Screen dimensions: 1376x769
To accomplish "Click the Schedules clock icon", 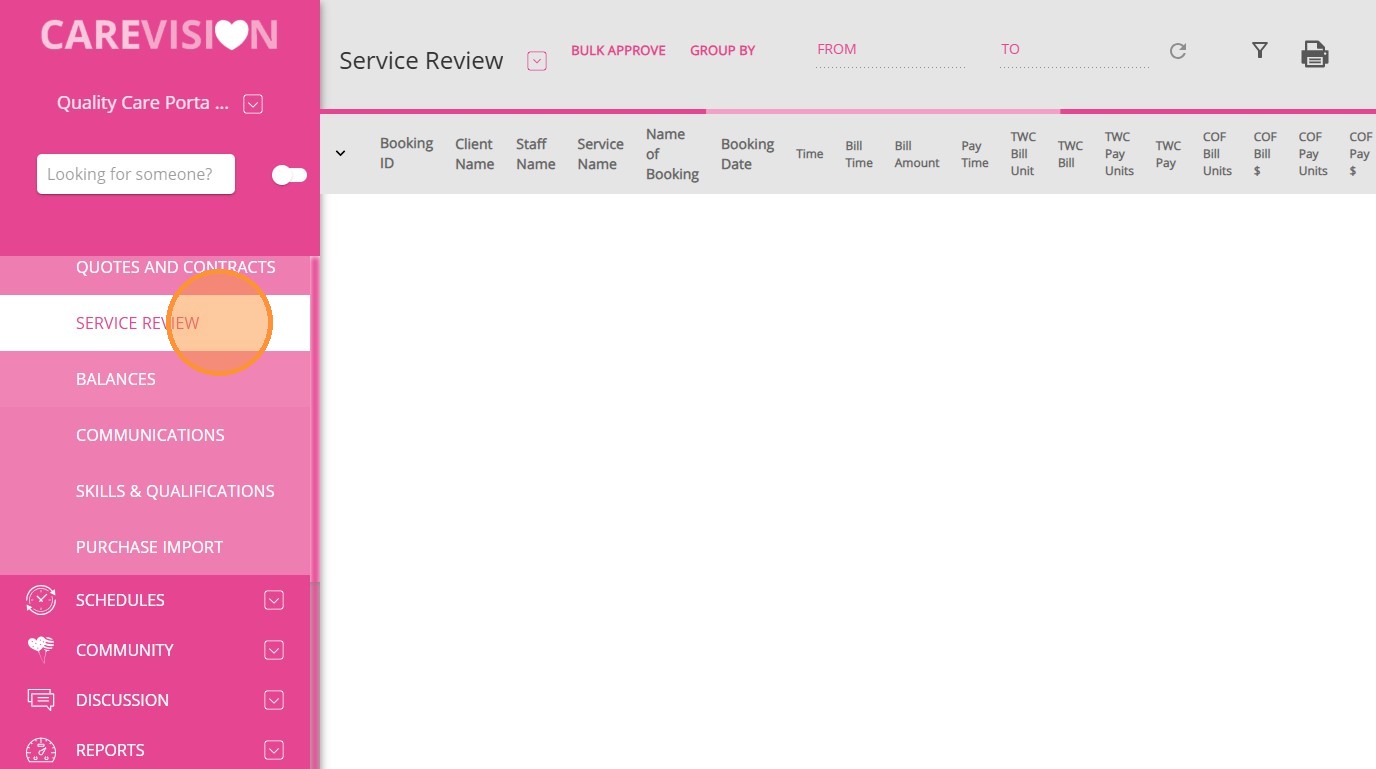I will [x=41, y=600].
